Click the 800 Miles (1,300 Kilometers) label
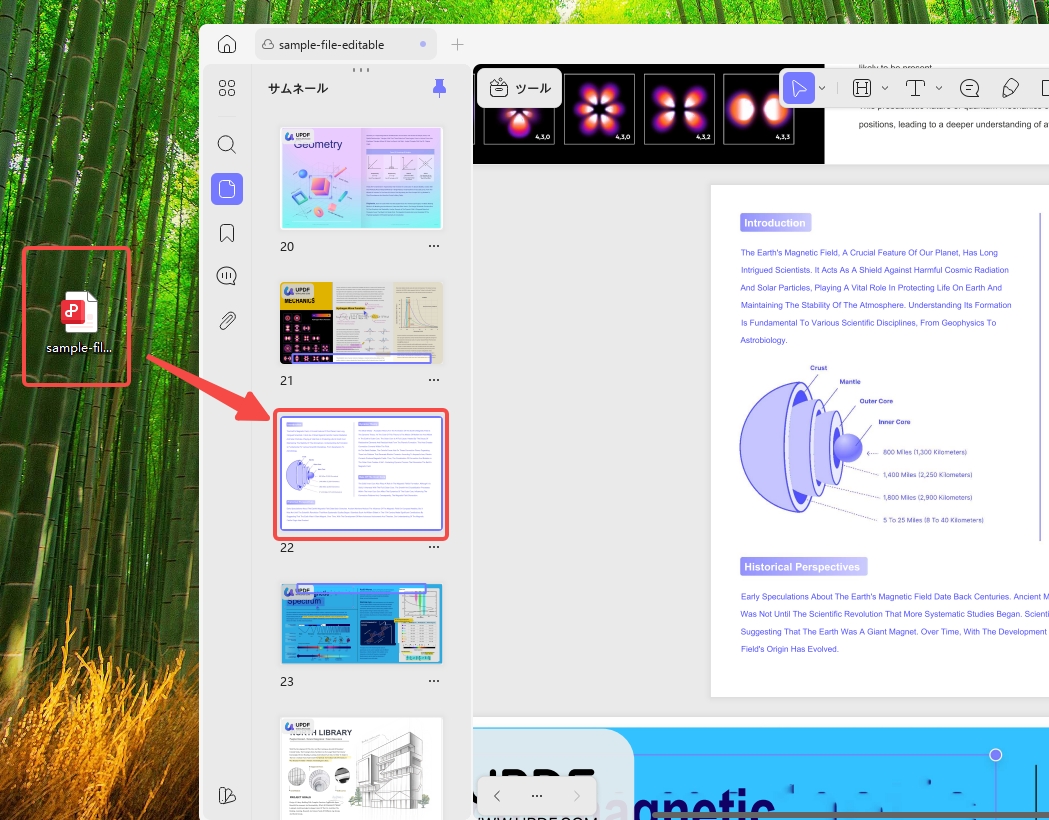The width and height of the screenshot is (1049, 820). click(x=925, y=452)
